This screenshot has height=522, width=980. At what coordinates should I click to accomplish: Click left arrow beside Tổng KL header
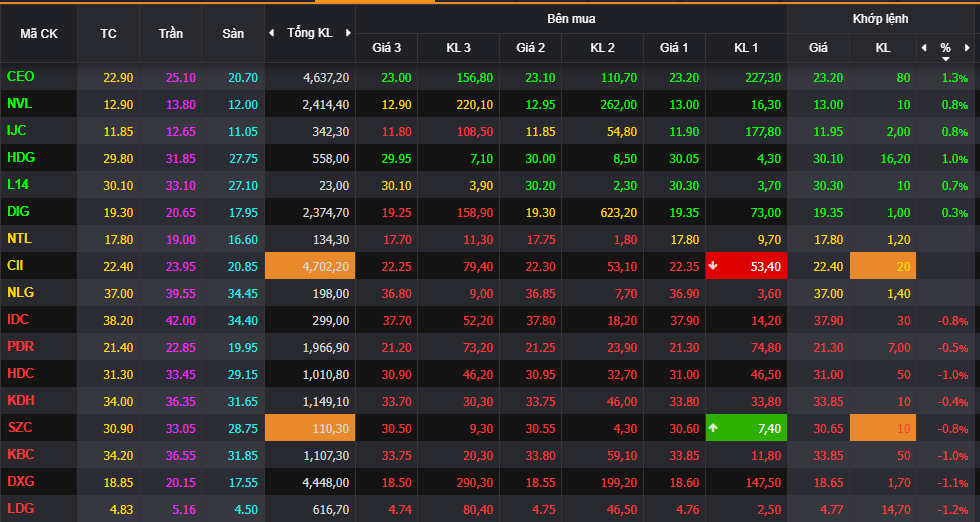pos(271,33)
